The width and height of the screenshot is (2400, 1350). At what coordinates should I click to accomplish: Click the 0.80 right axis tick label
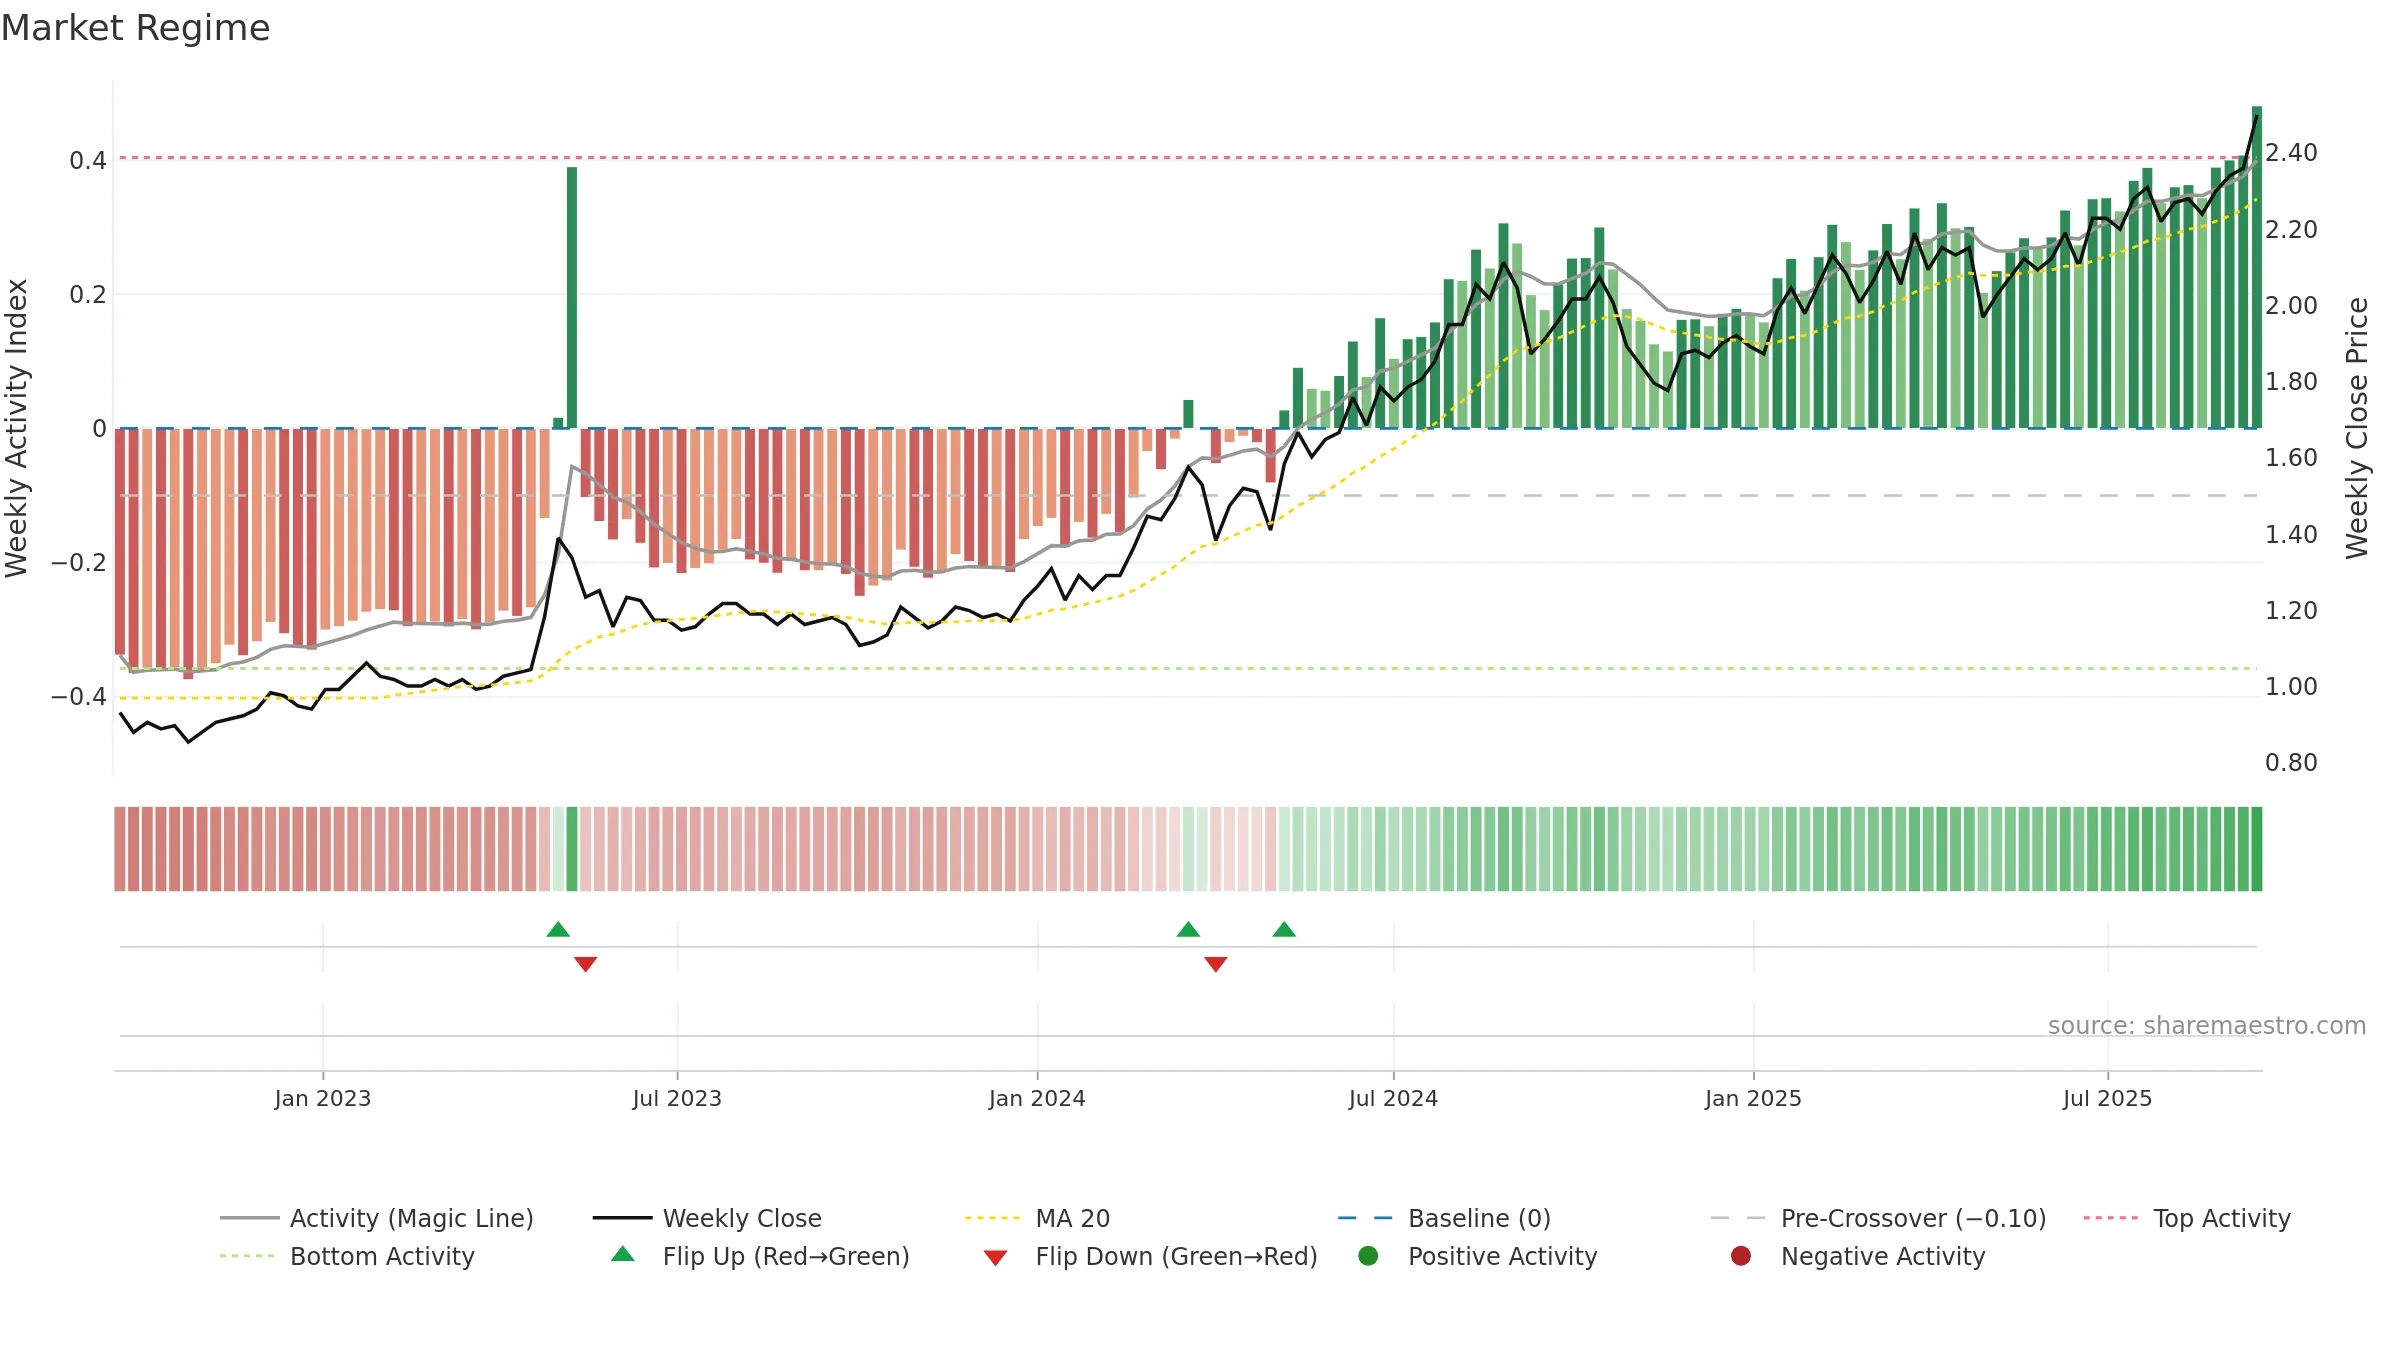point(2291,763)
